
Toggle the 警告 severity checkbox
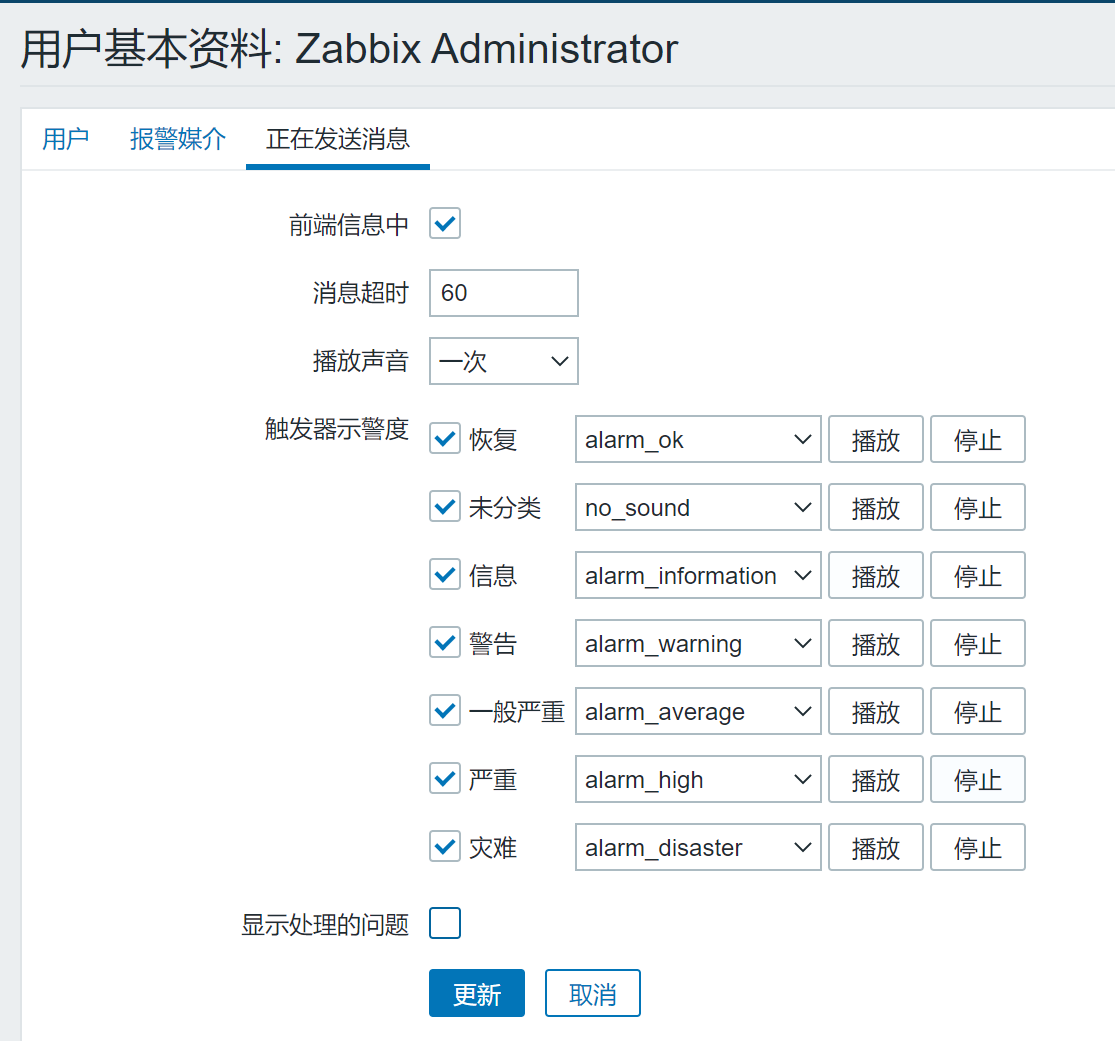(445, 643)
